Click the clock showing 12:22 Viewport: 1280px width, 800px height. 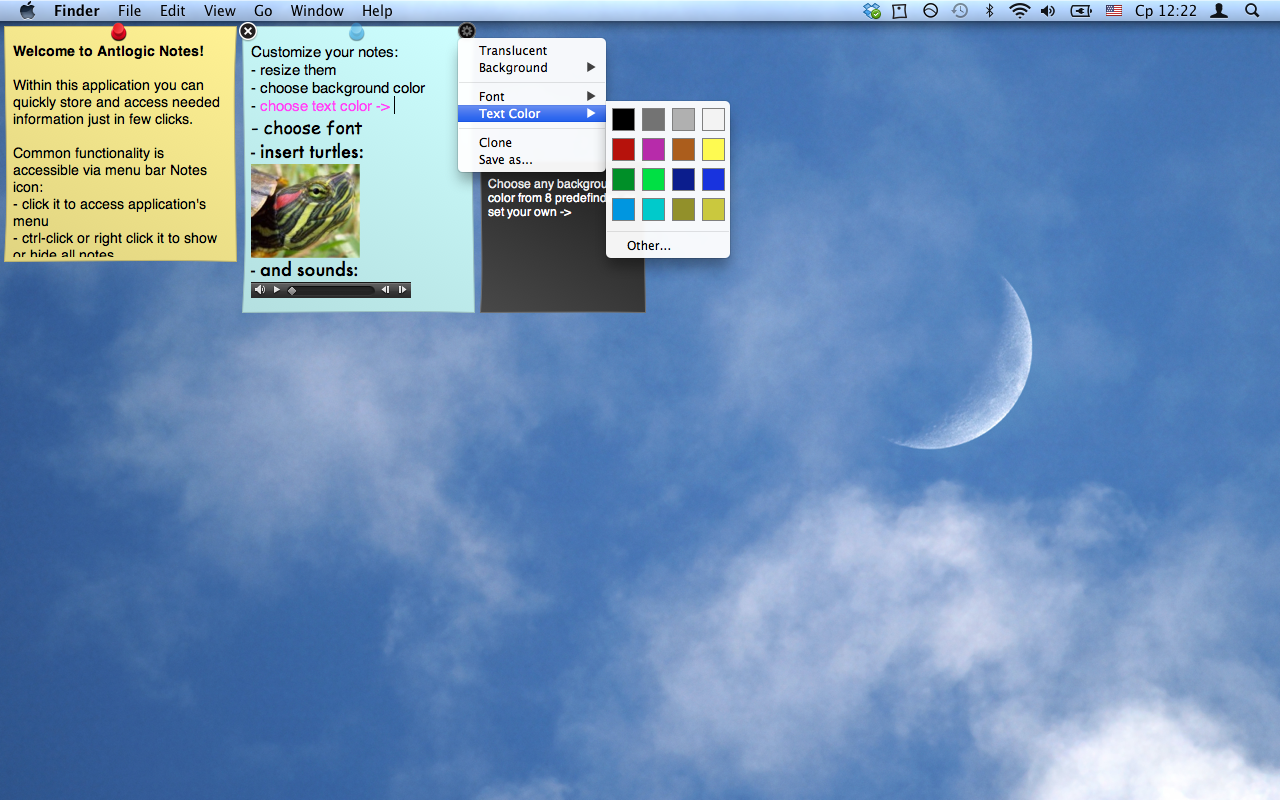[1166, 11]
